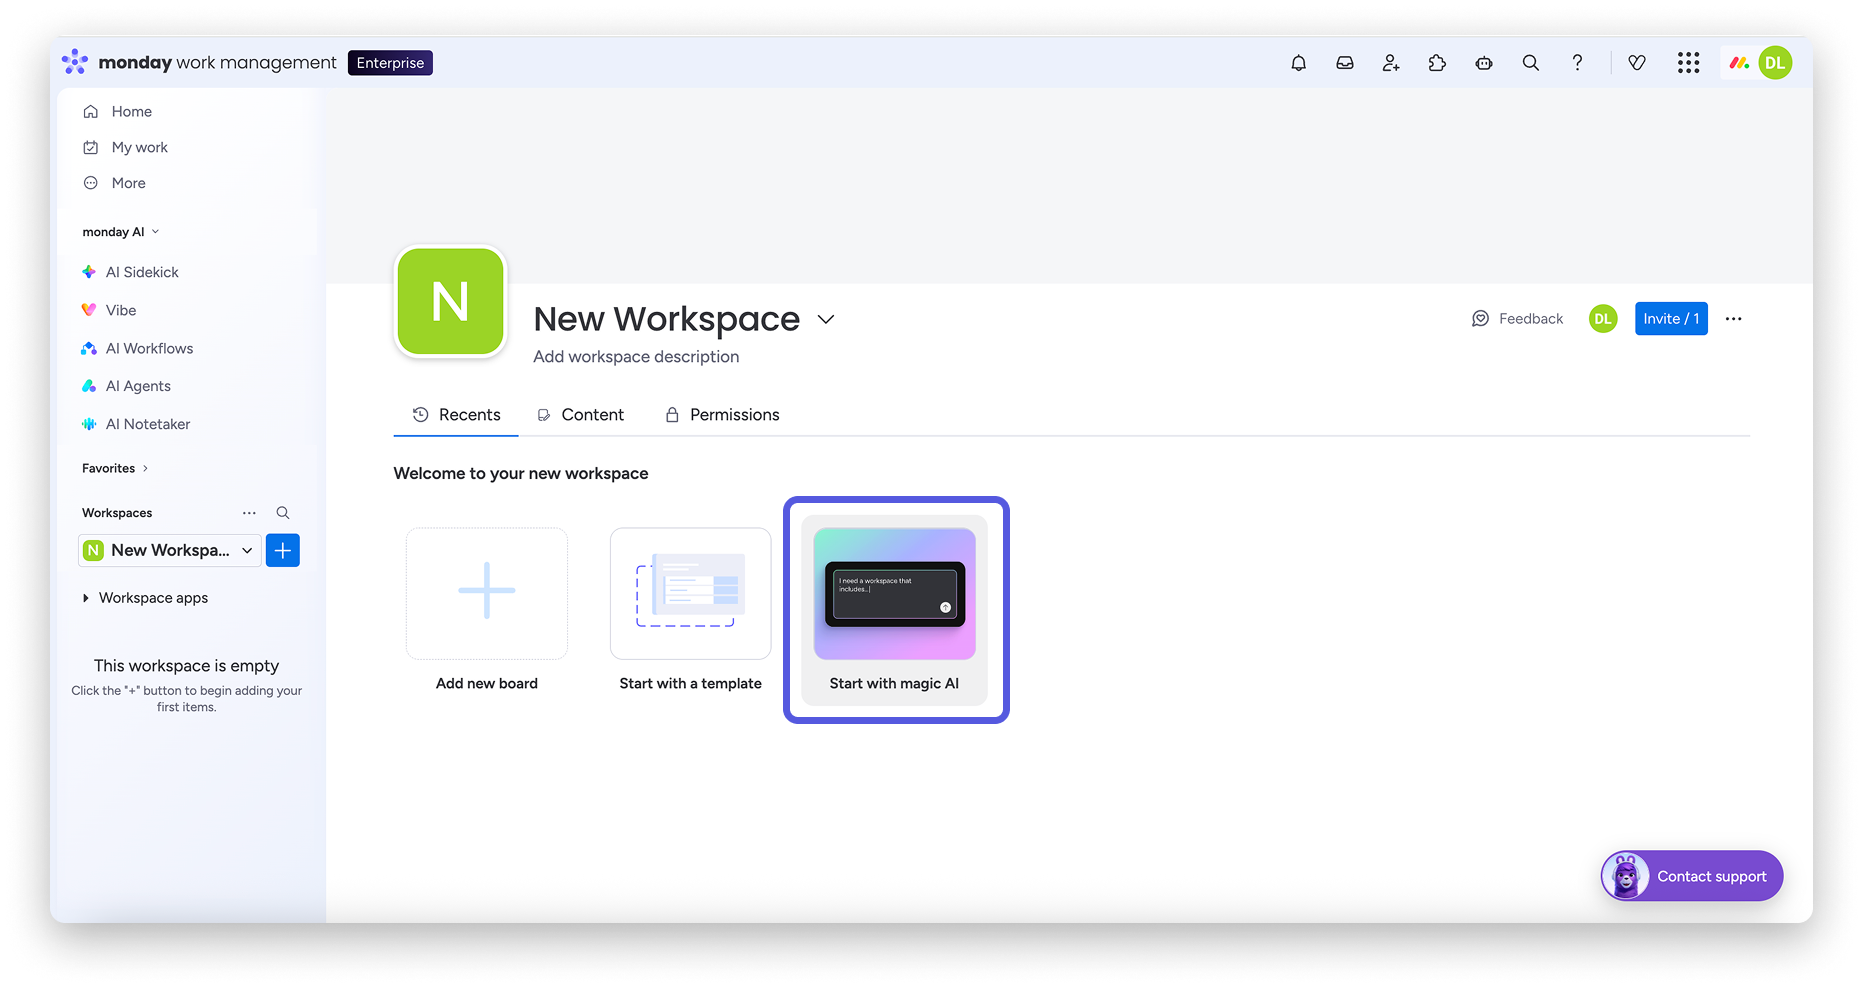1863x988 pixels.
Task: Search workspaces with the magnifier icon
Action: [x=283, y=513]
